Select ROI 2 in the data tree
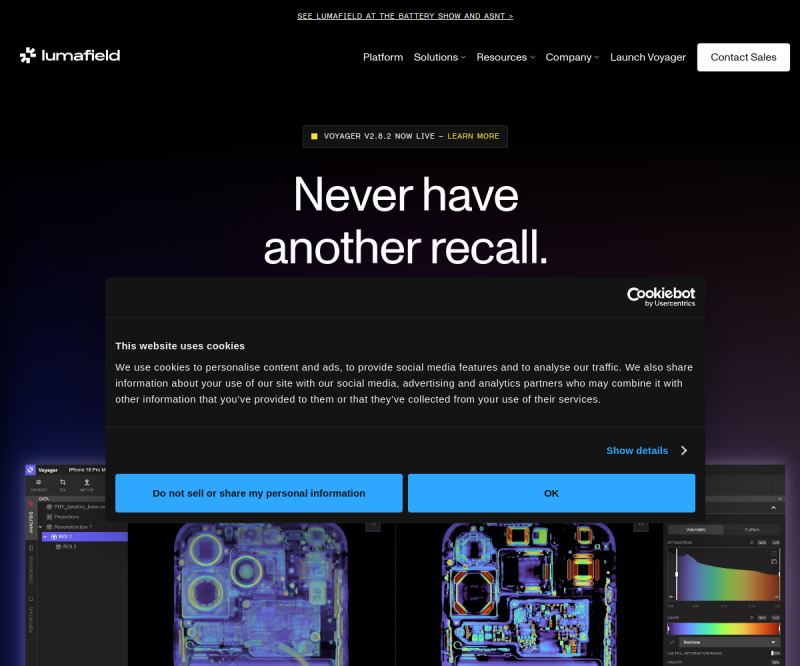 click(x=66, y=547)
